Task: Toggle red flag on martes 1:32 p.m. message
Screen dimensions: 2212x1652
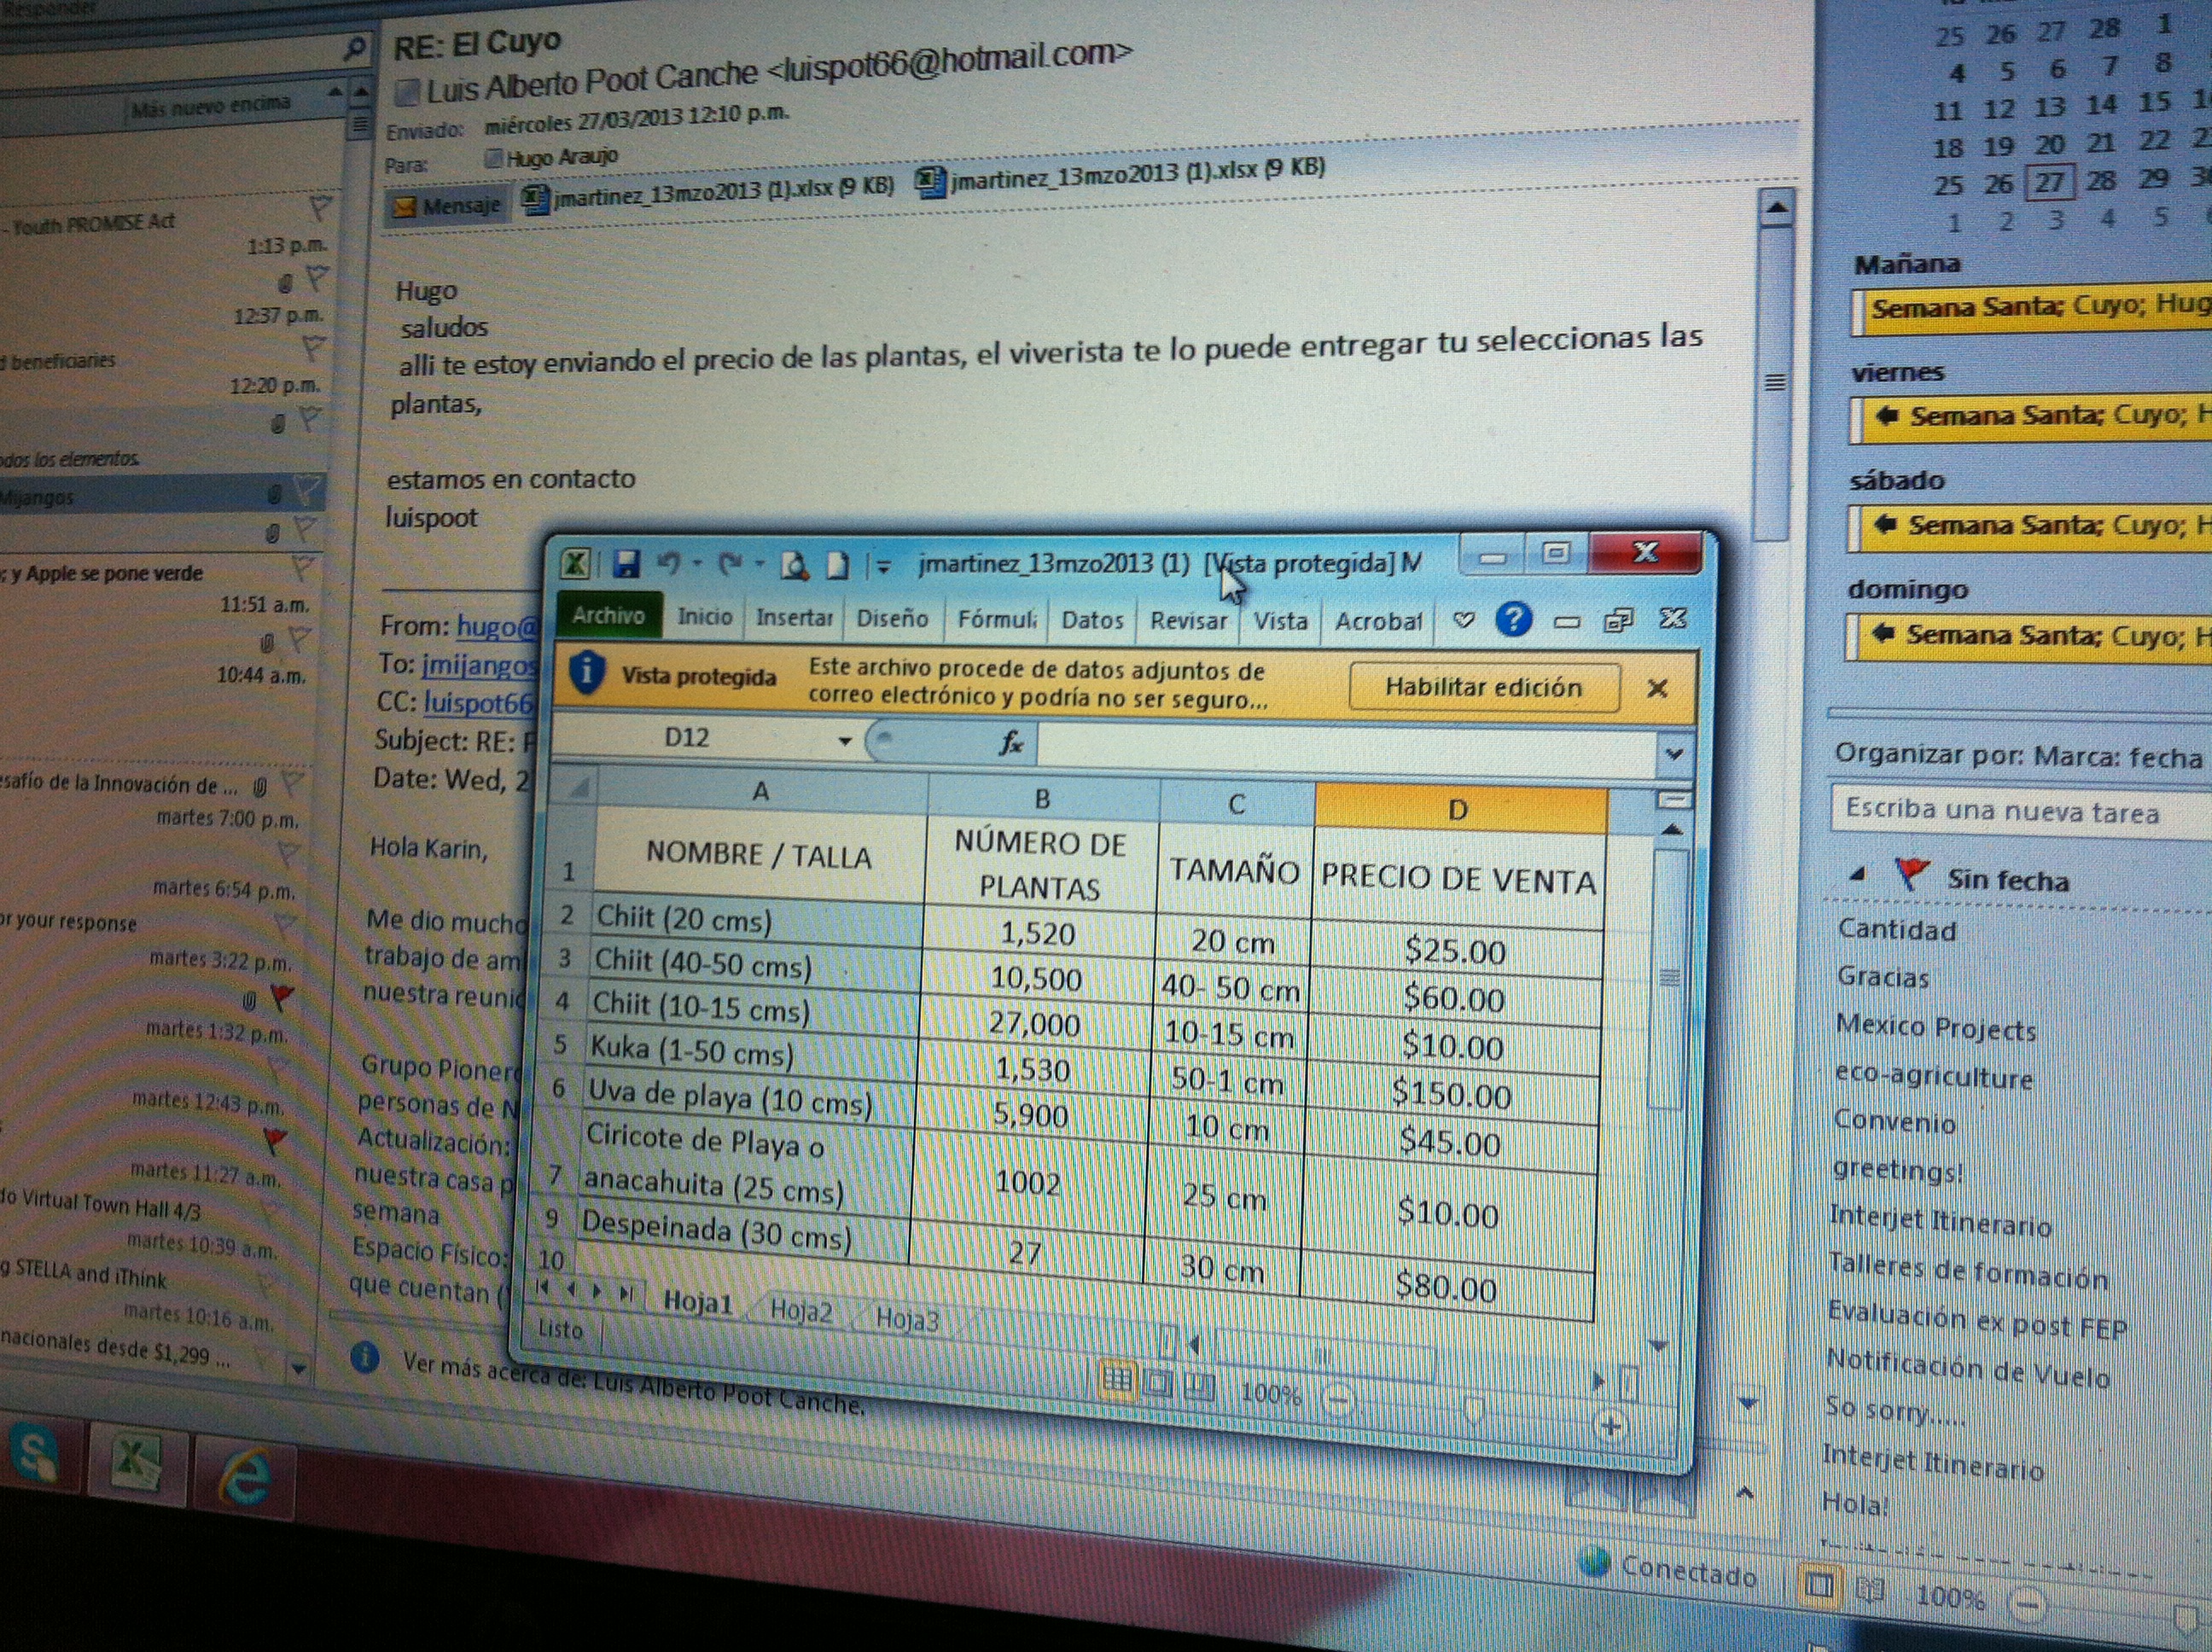Action: [282, 996]
